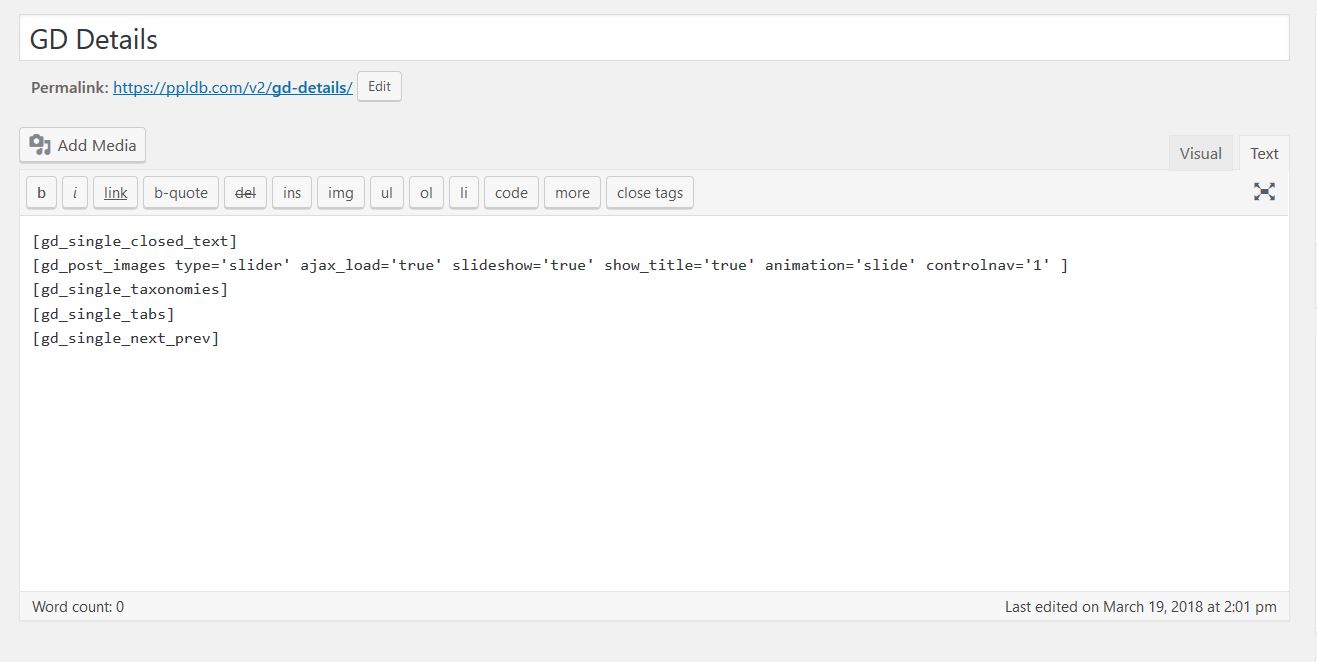Viewport: 1317px width, 662px height.
Task: Insert an ordered list with ol button
Action: tap(426, 193)
